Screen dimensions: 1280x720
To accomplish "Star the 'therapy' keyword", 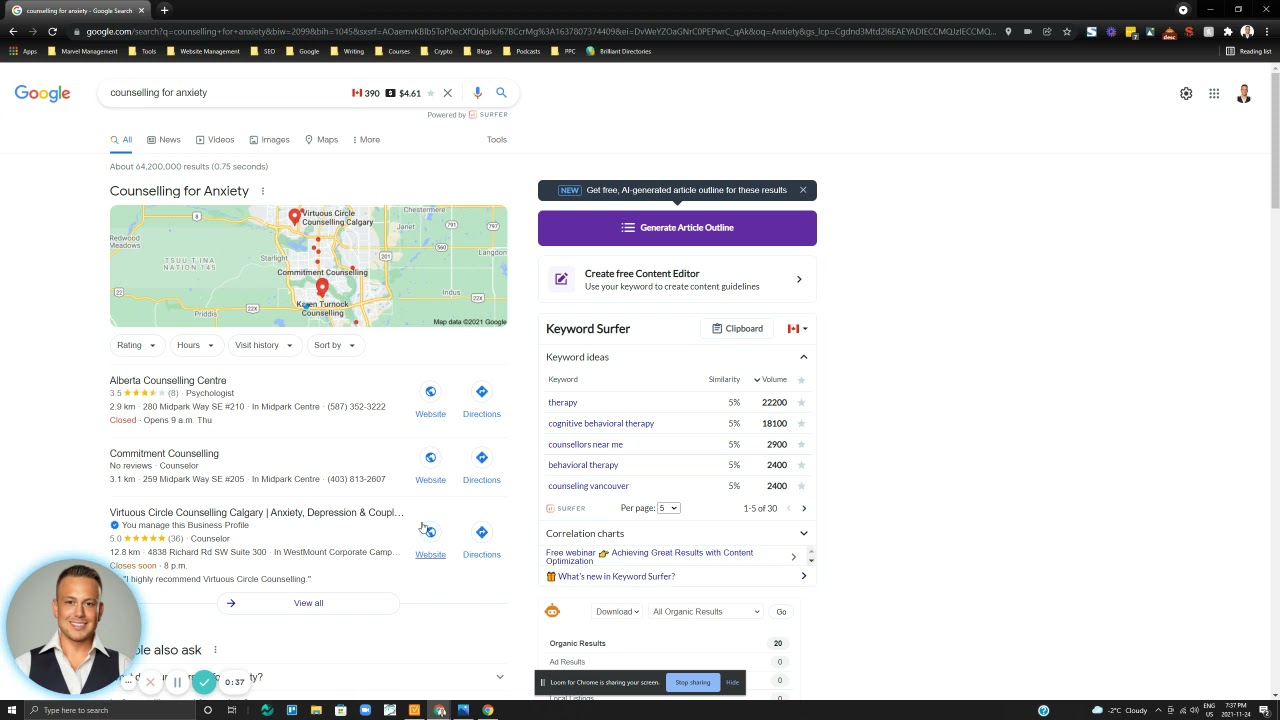I will coord(801,402).
